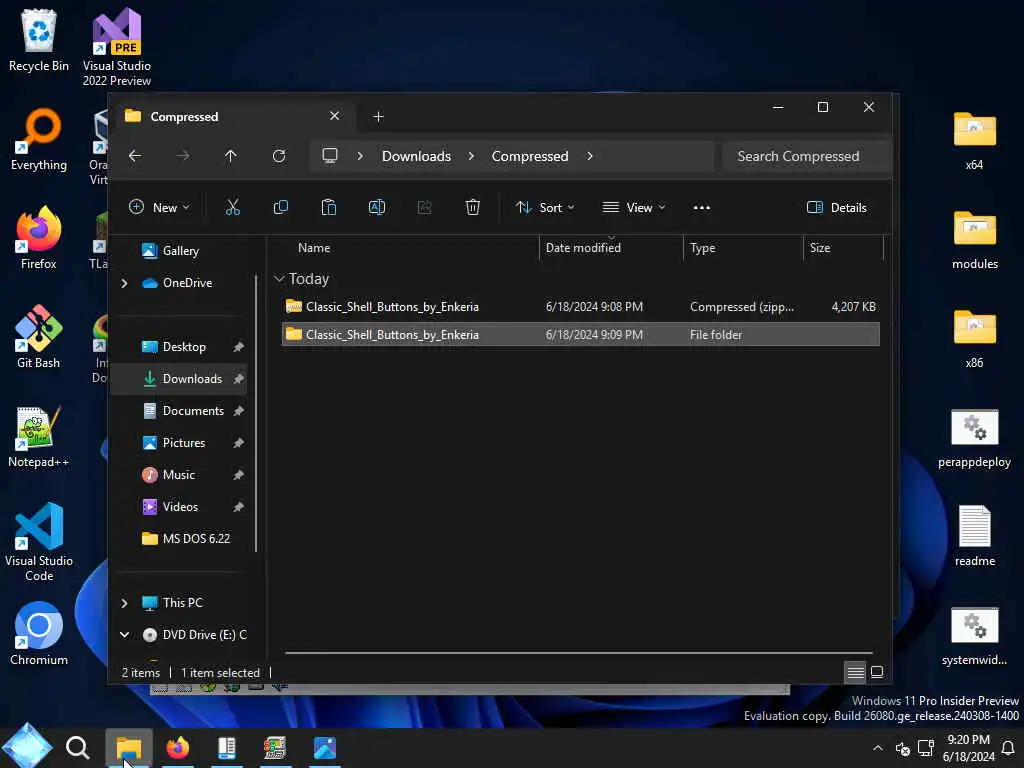Screen dimensions: 1024x768
Task: Add a new Explorer tab
Action: coord(378,116)
